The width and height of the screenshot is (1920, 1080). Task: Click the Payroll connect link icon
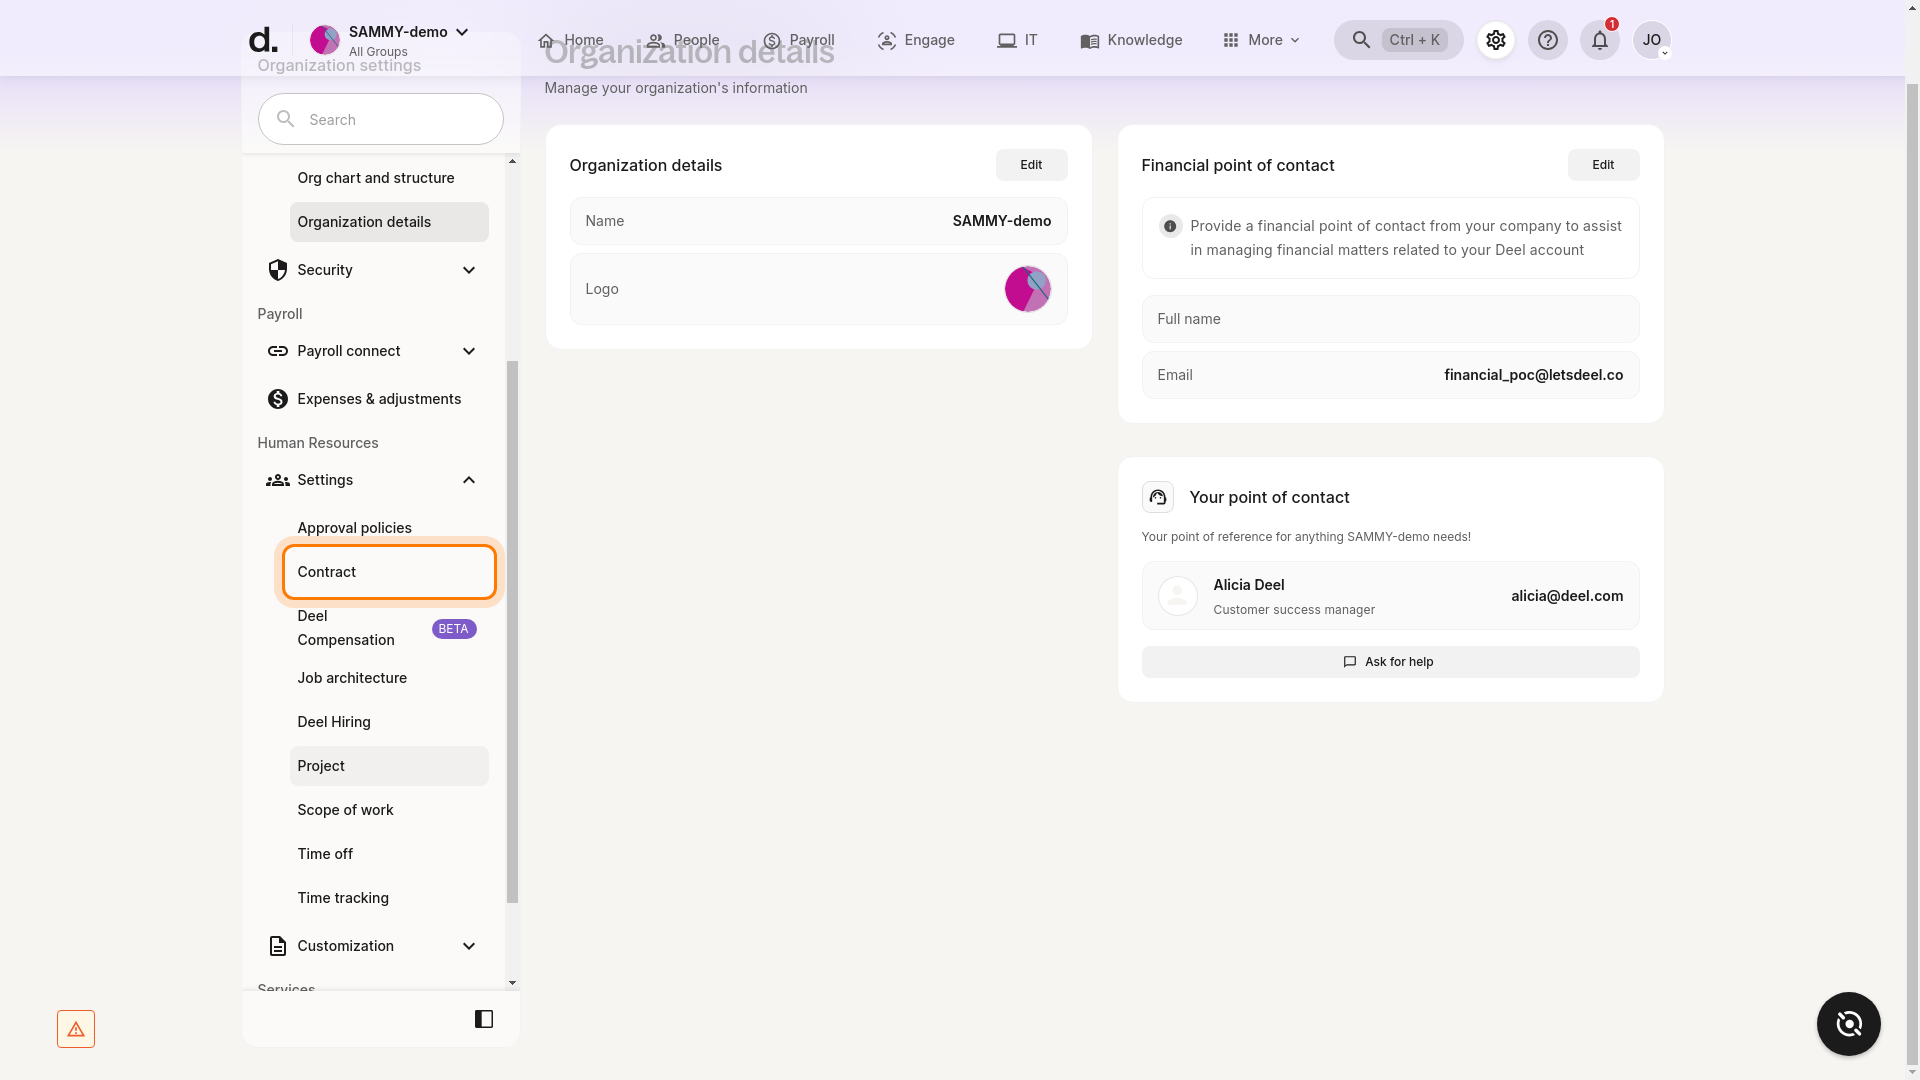[x=277, y=351]
